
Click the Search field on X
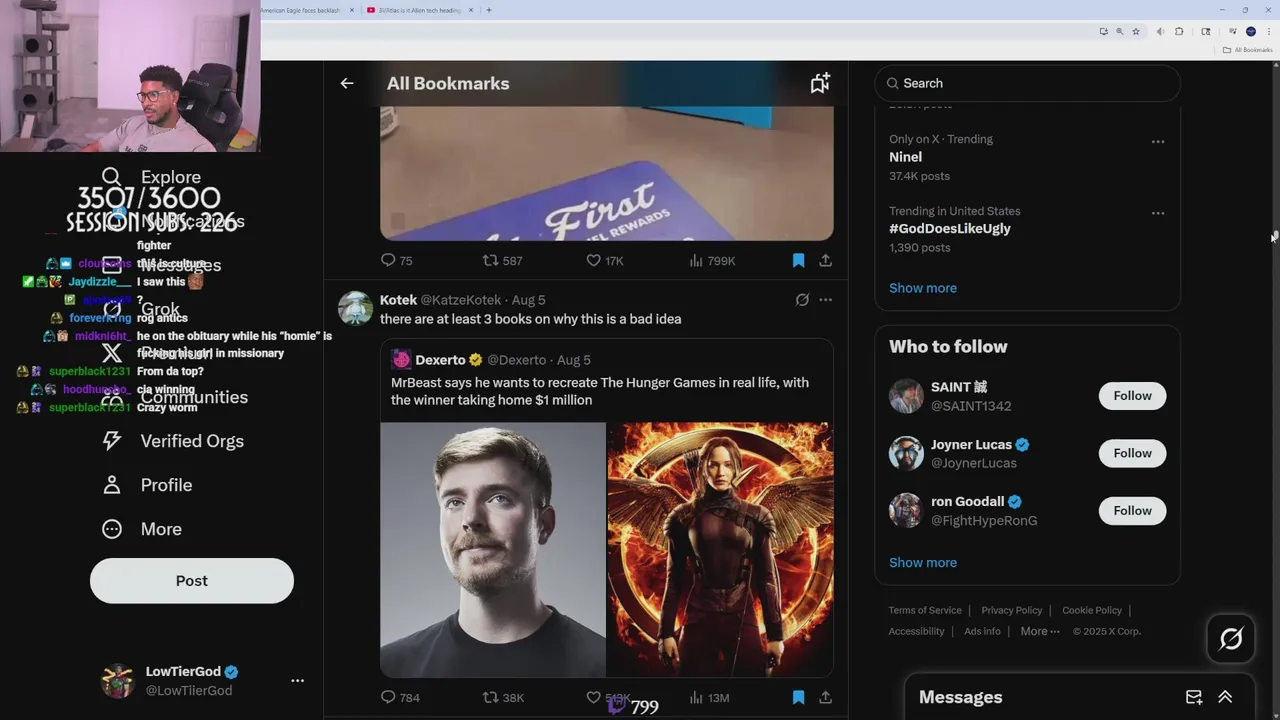1027,83
